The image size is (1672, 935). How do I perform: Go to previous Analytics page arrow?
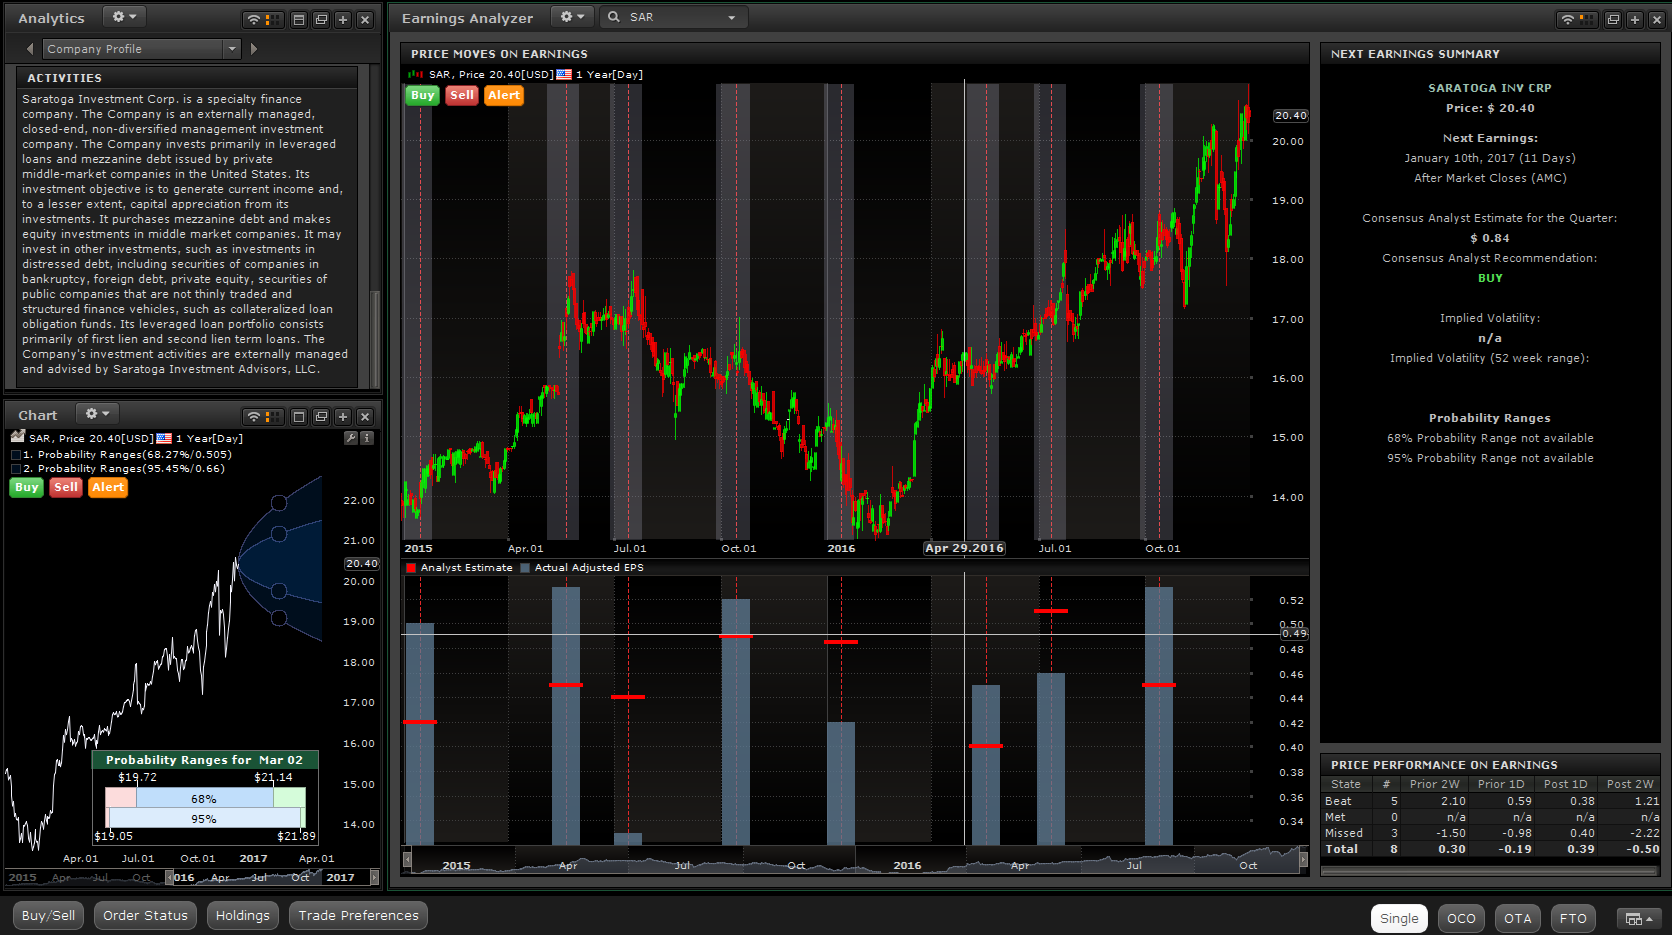29,48
